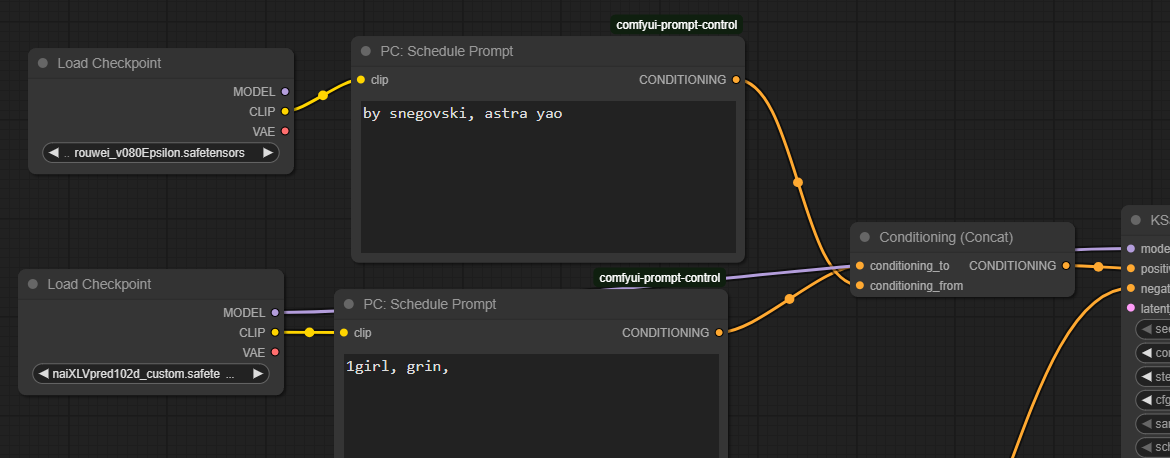This screenshot has width=1170, height=458.
Task: Click the KSampler model input socket
Action: point(1130,248)
